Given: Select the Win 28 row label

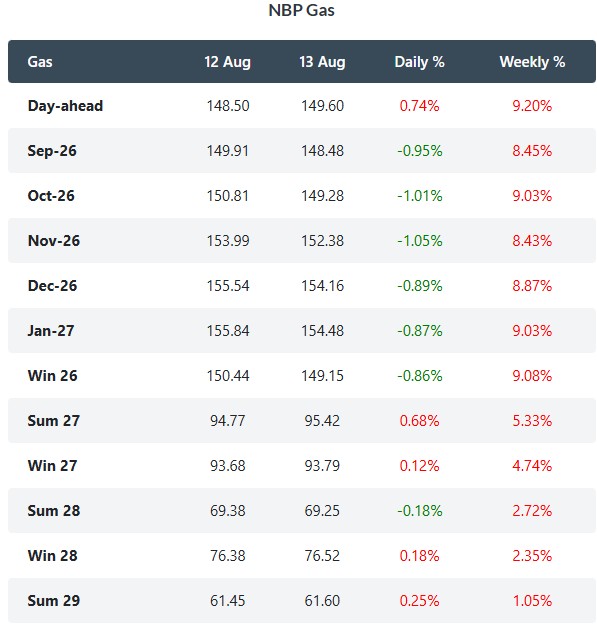Looking at the screenshot, I should 52,556.
